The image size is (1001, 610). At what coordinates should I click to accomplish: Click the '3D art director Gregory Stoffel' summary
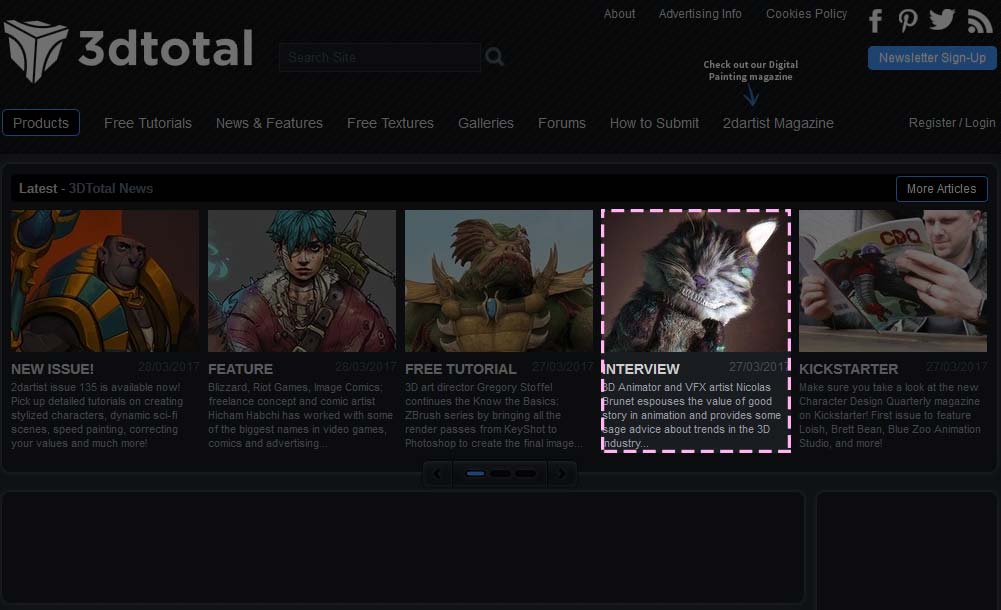493,415
